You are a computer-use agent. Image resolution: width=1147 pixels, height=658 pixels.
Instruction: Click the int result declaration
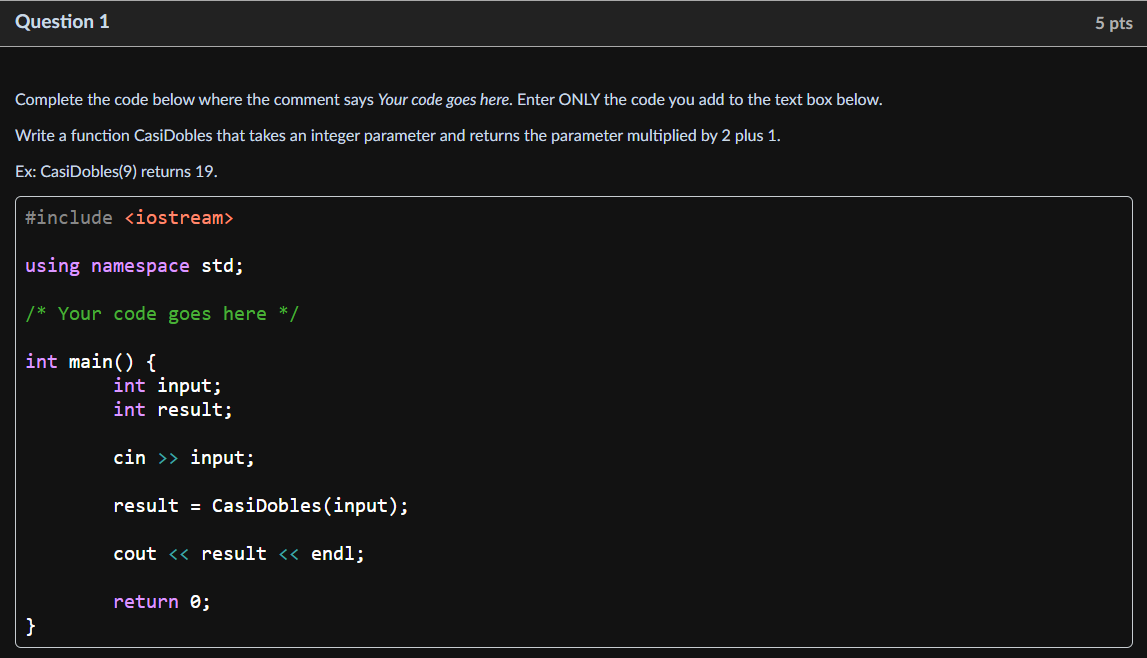[172, 409]
